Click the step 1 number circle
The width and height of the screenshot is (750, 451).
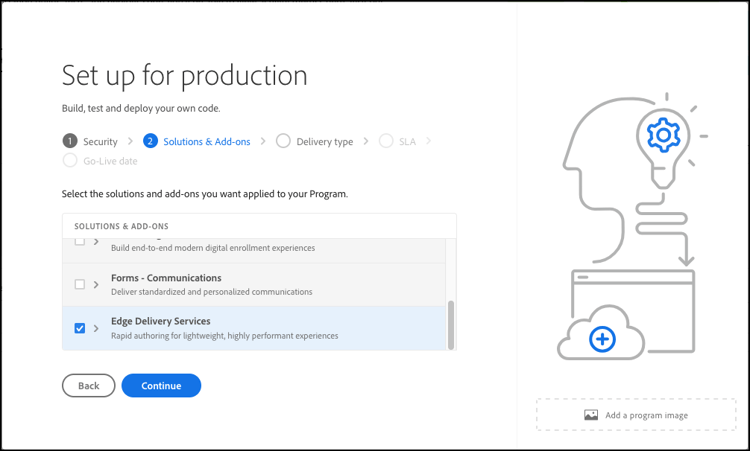[70, 141]
